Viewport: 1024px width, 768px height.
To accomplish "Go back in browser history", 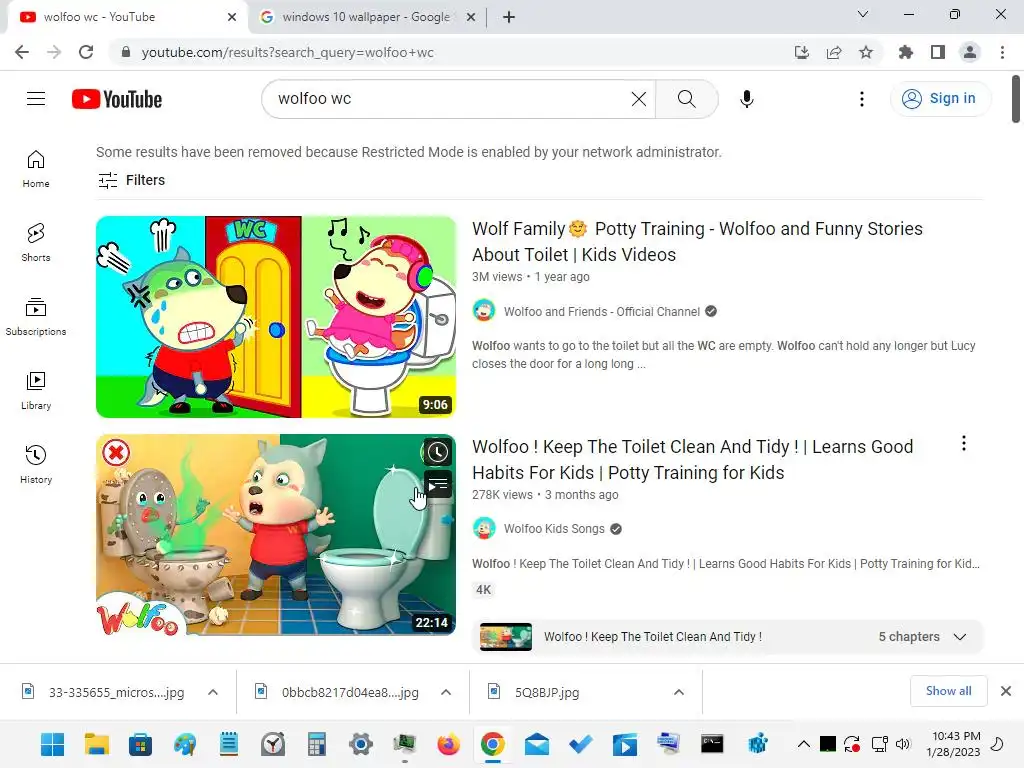I will click(22, 52).
